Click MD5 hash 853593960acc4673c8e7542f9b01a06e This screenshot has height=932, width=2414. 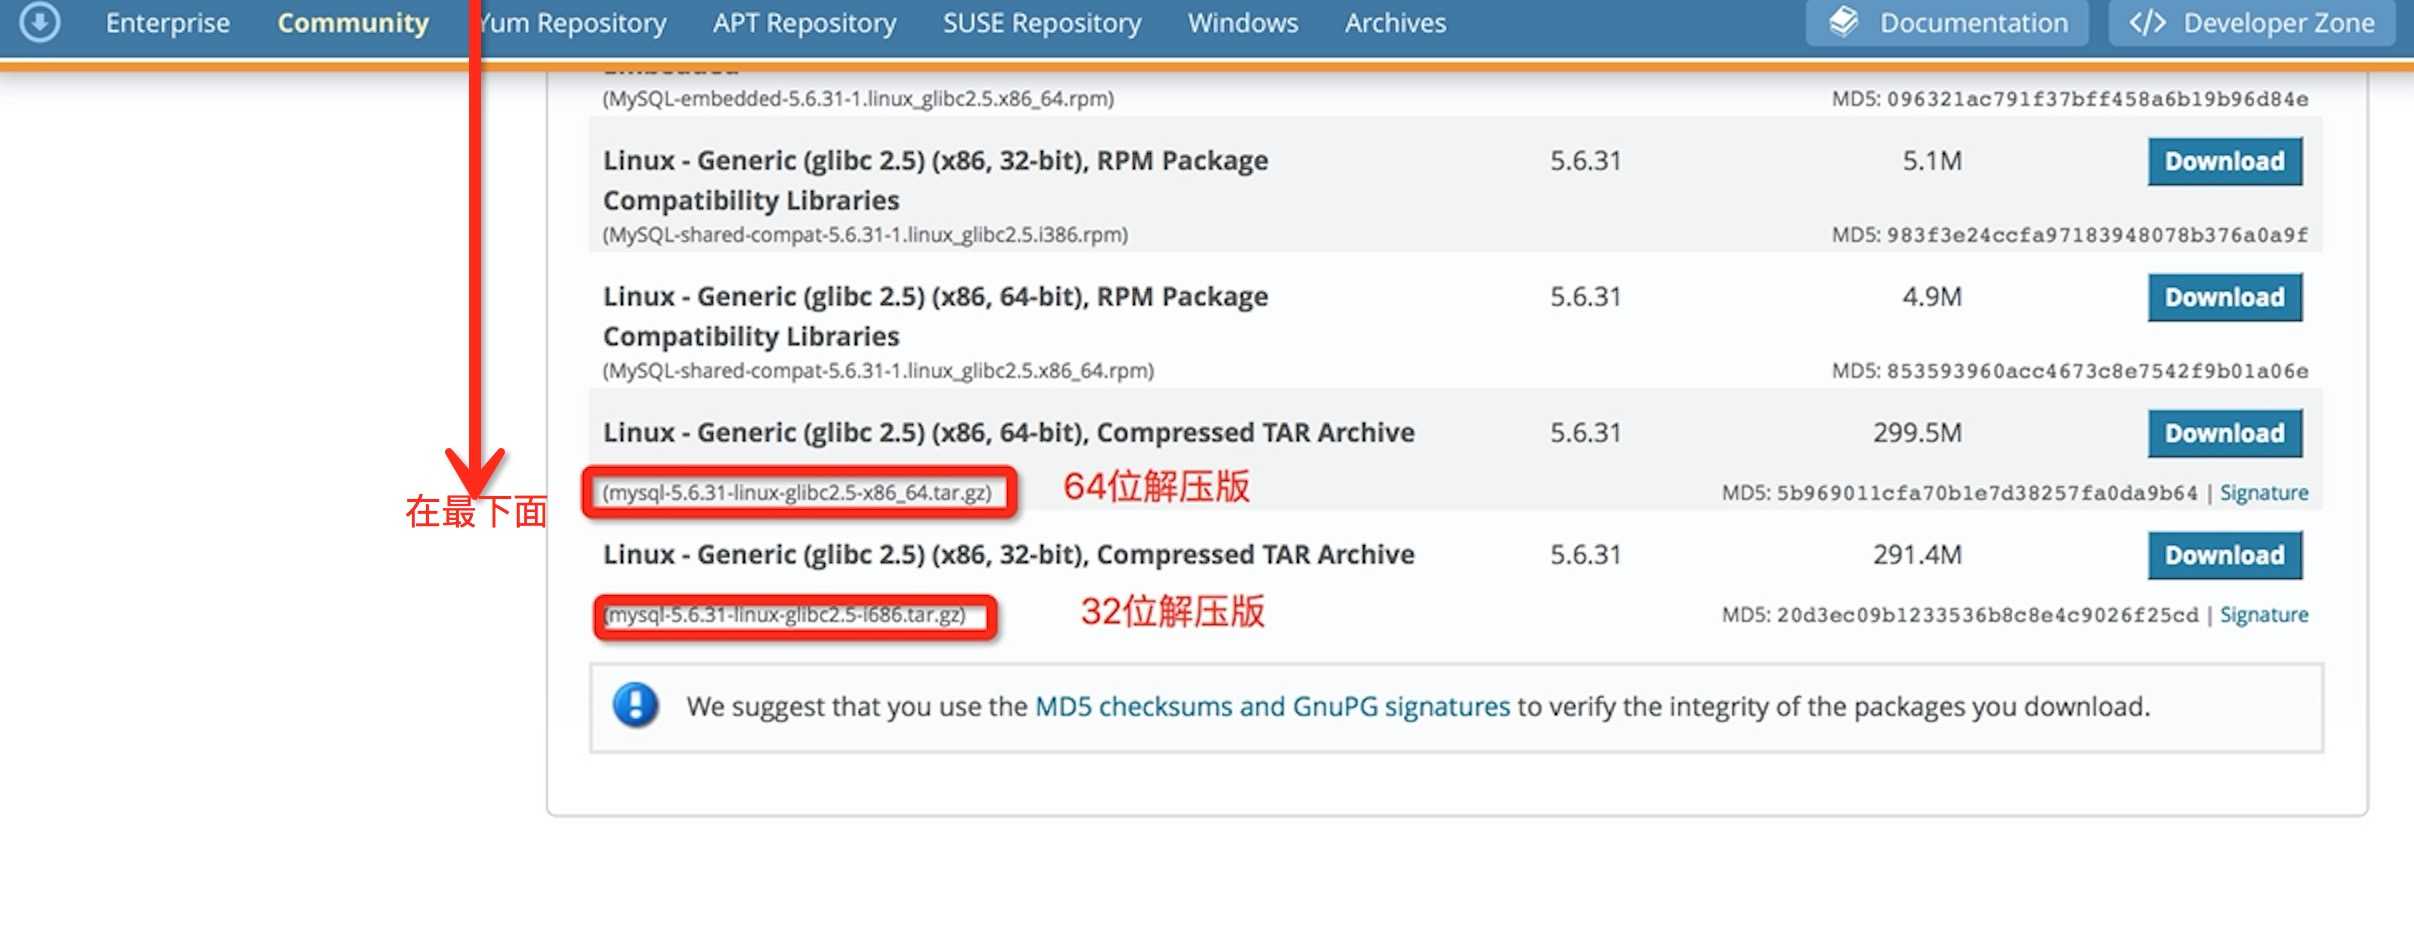coord(2097,371)
